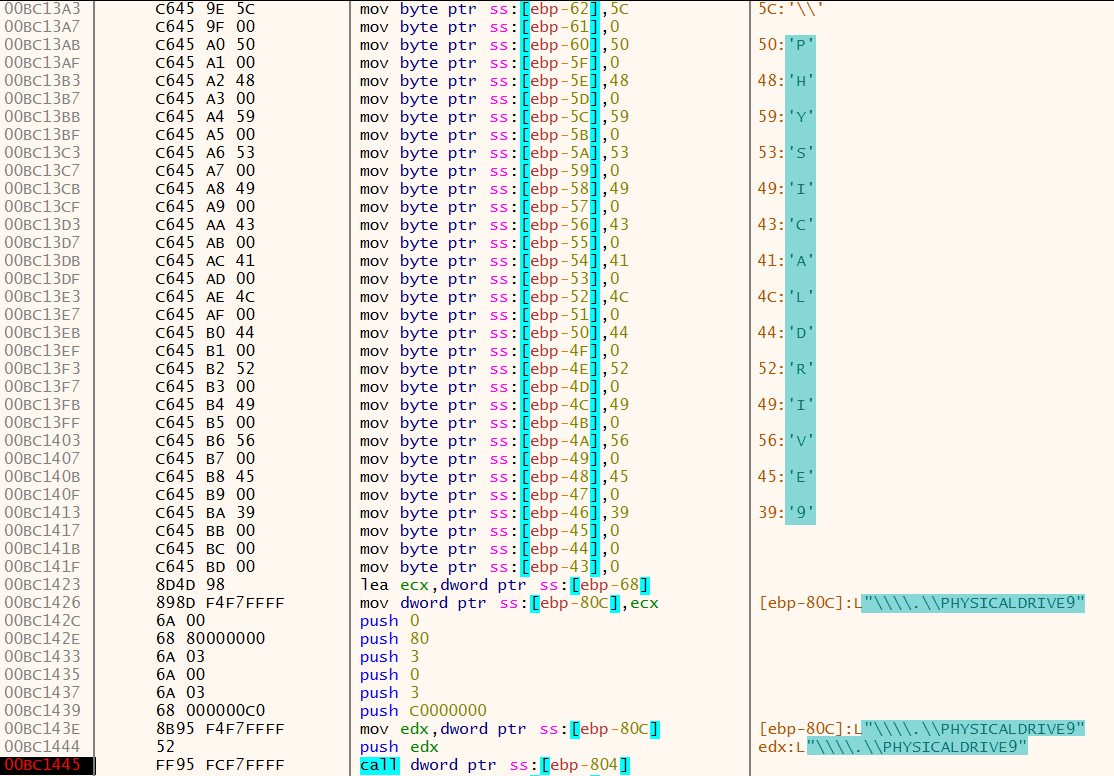
Task: Click mov byte ptr ss:[ebp-5E],48 instruction
Action: point(494,81)
